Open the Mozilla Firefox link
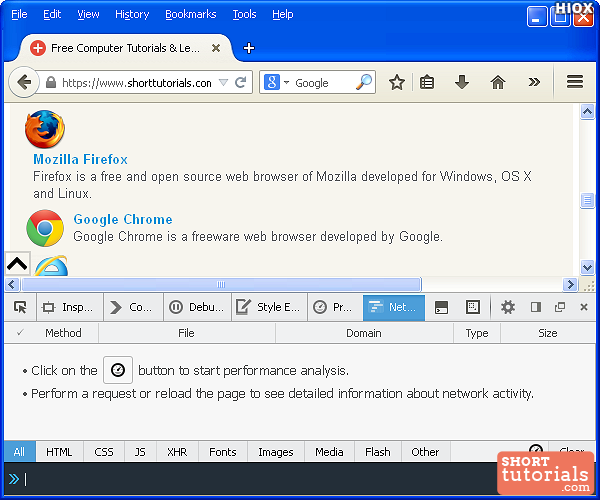 point(80,159)
